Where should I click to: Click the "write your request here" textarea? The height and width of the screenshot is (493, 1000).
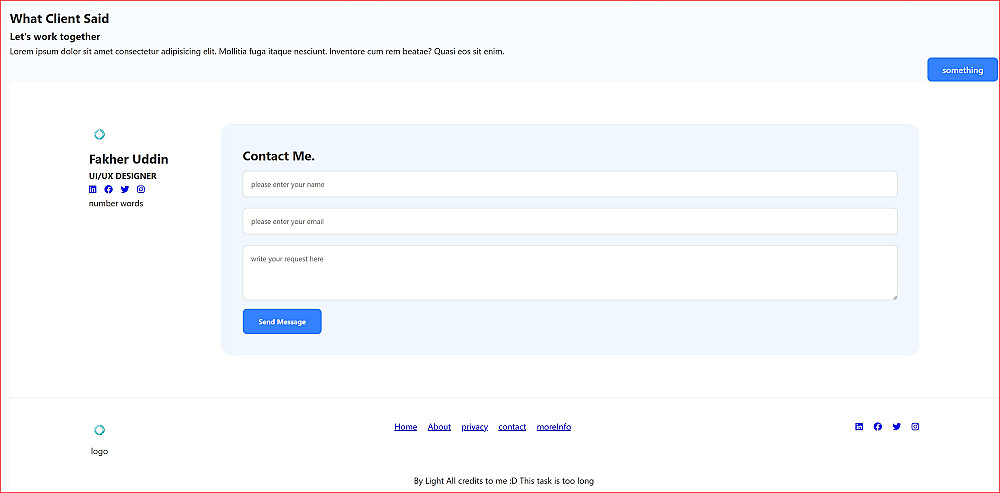(570, 272)
